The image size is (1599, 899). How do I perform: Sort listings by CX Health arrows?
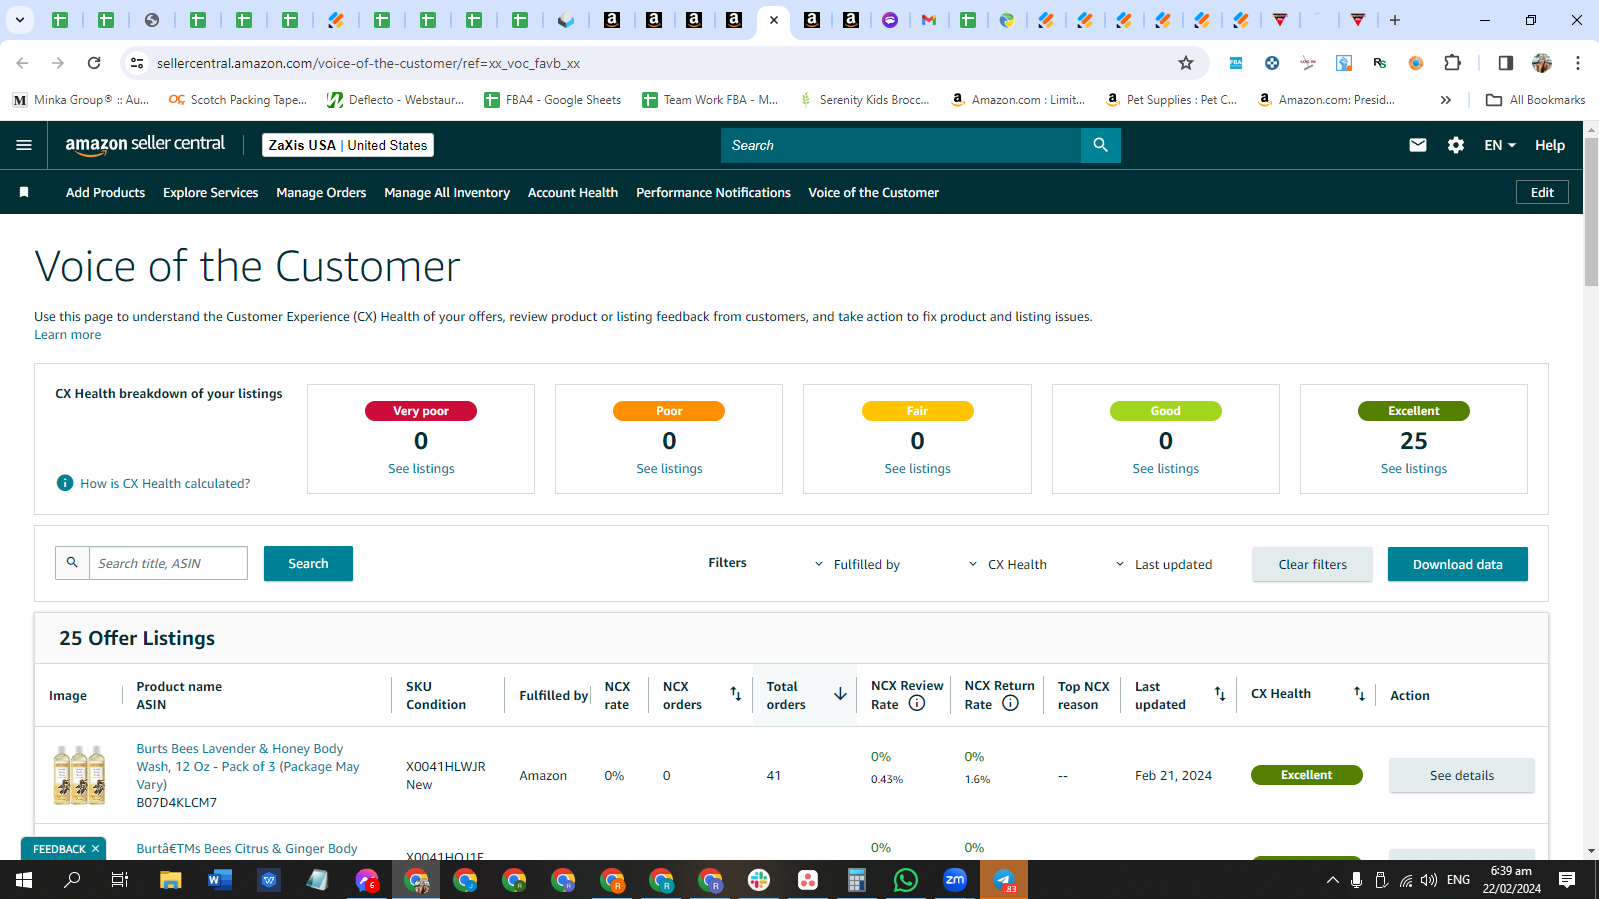1359,694
